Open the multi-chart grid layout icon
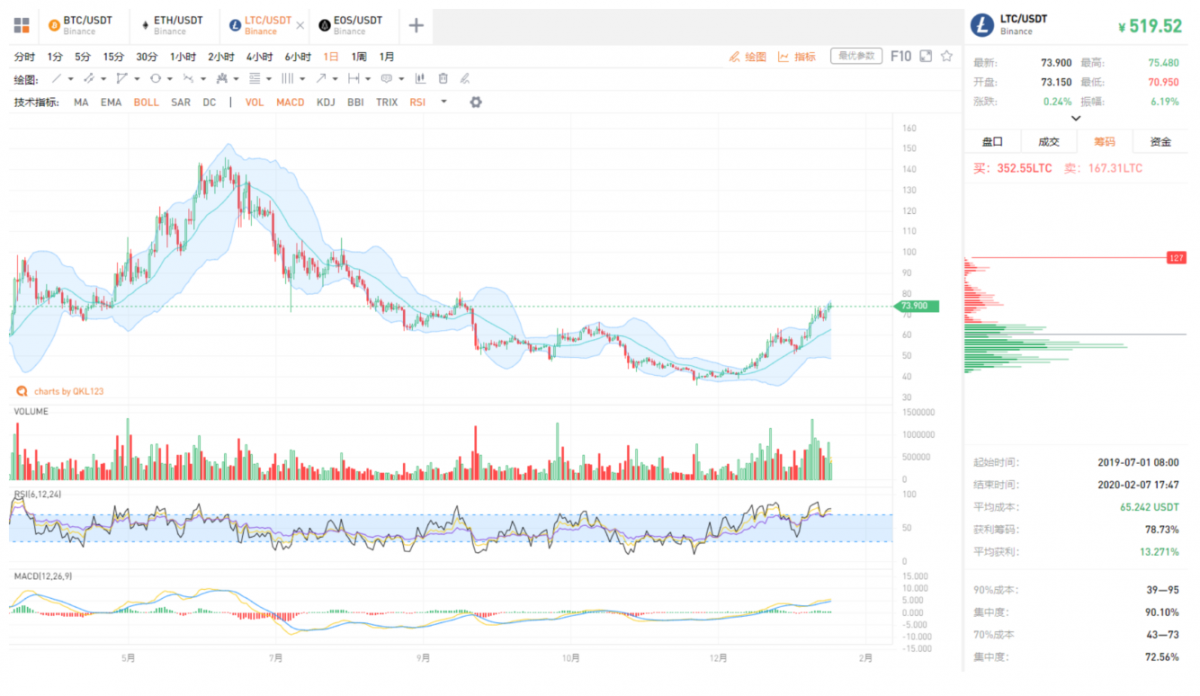This screenshot has height=696, width=1200. [22, 24]
